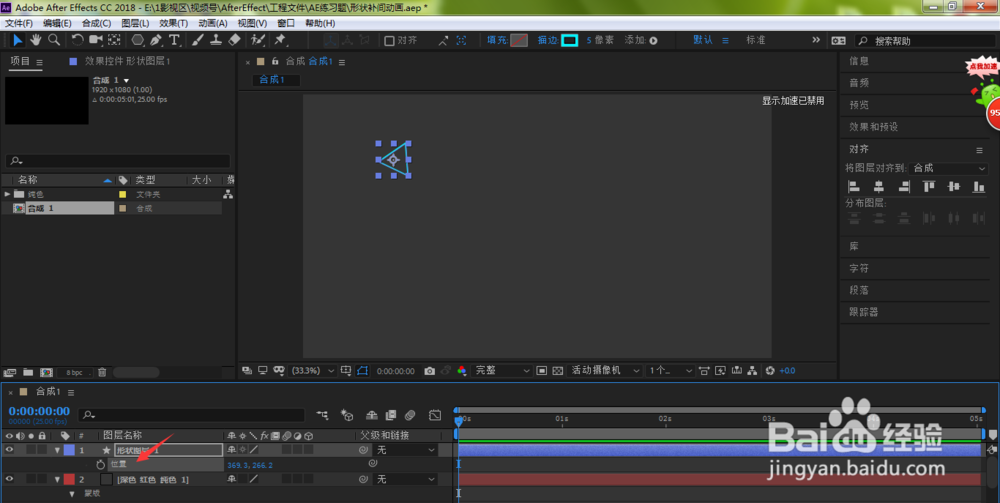
Task: Click the 描边 stroke options link
Action: pyautogui.click(x=548, y=40)
